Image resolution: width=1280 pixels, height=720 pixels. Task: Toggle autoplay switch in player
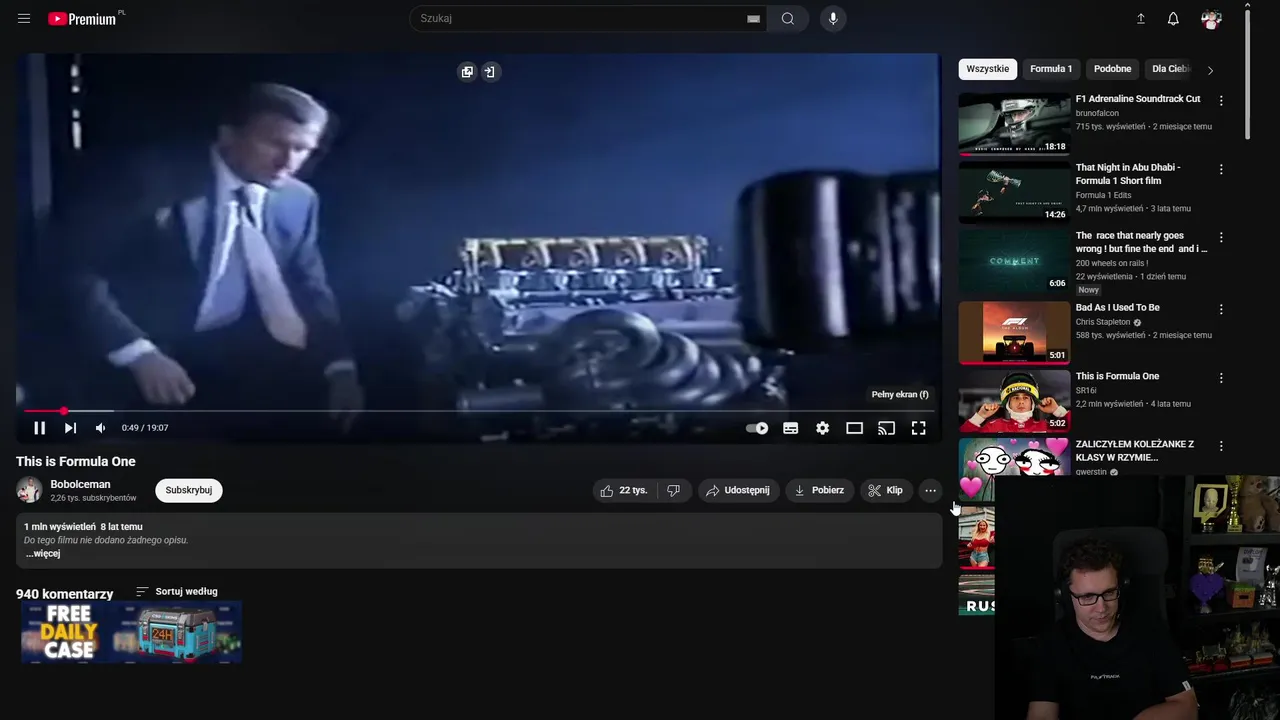(x=757, y=428)
